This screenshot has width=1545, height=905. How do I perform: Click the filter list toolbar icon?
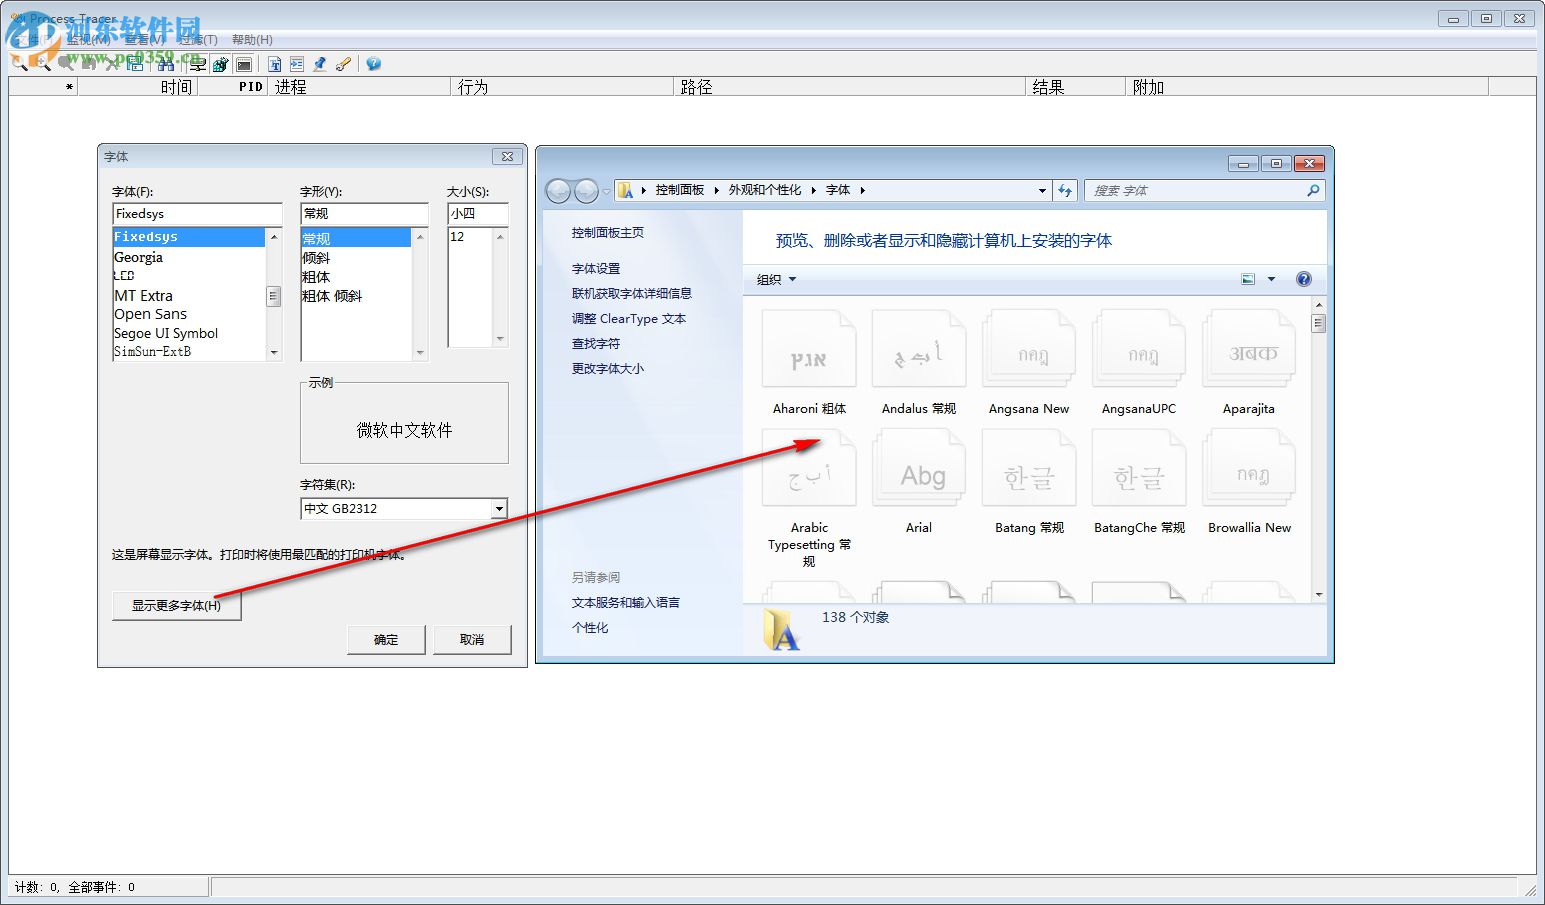(x=297, y=63)
